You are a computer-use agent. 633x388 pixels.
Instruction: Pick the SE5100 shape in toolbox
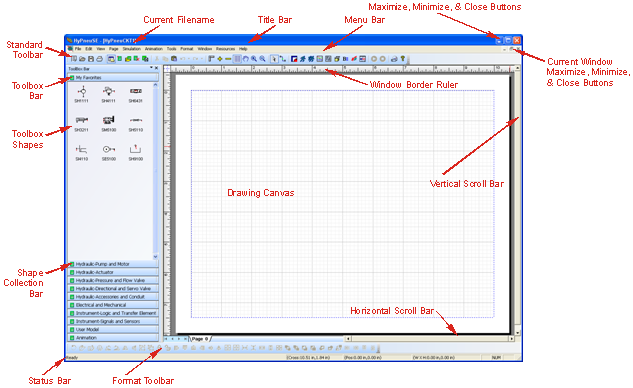109,153
